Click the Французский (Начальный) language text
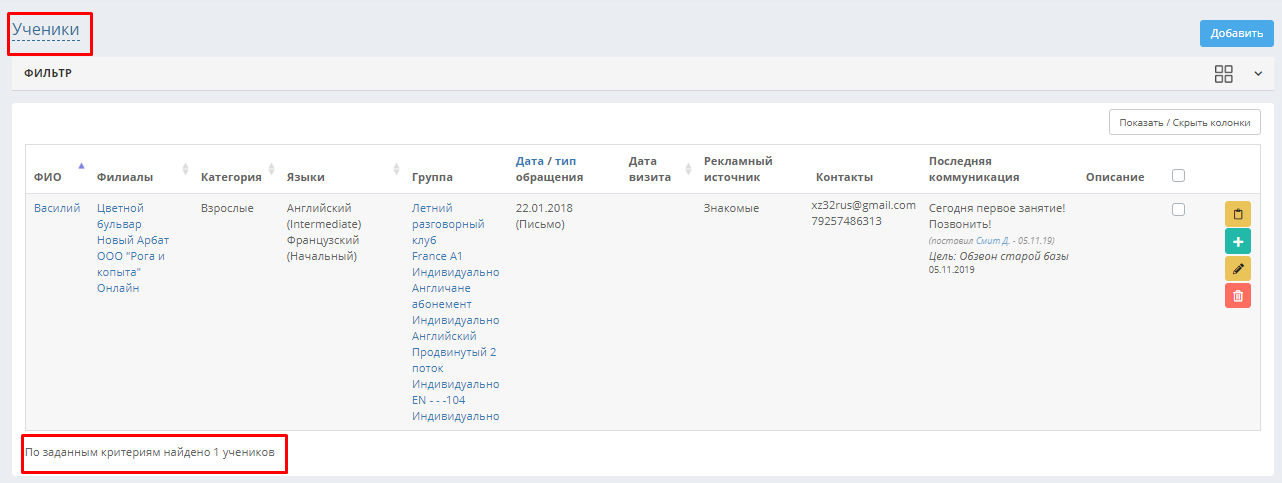This screenshot has width=1282, height=483. [x=323, y=248]
